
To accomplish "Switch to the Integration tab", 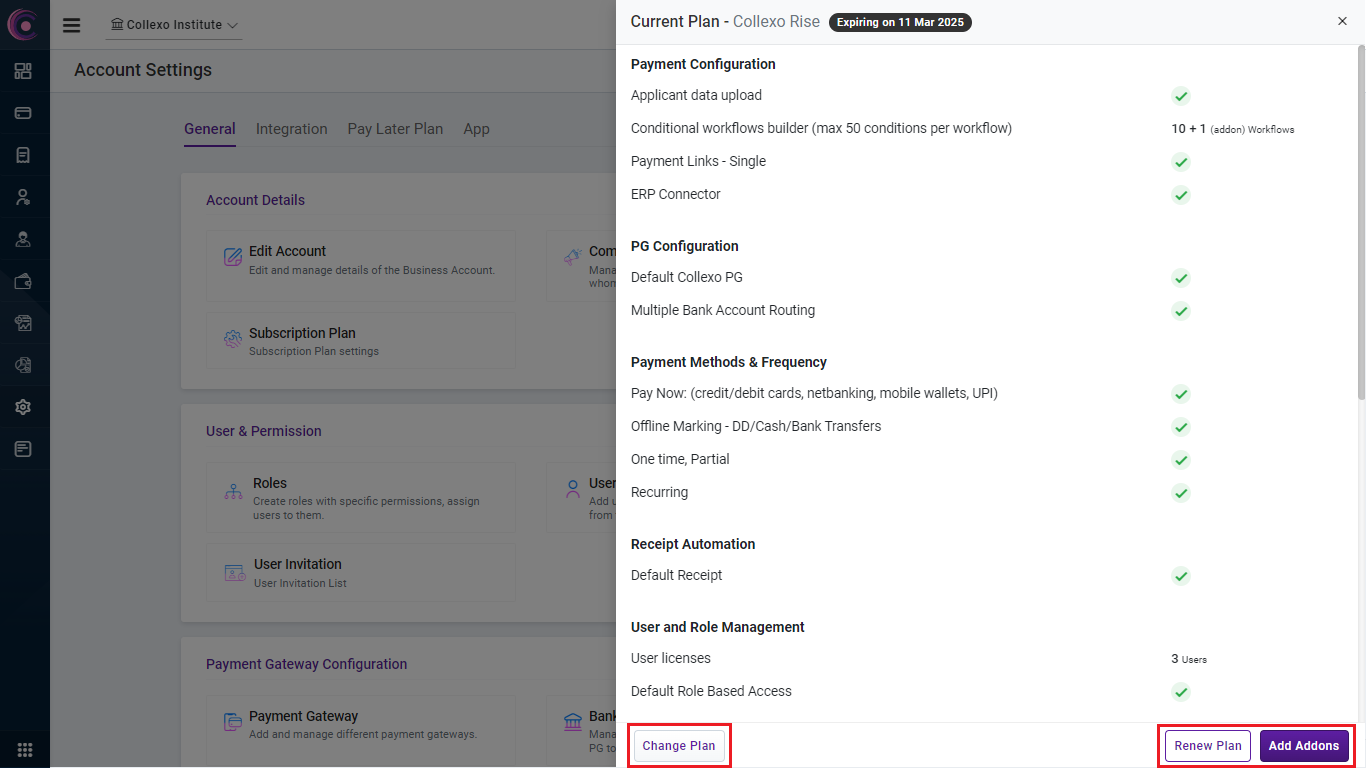I will click(x=291, y=129).
